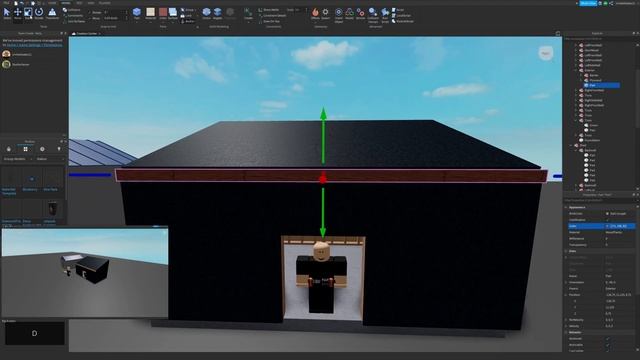Toggle Draw On Top option
640x360 pixels.
click(269, 21)
